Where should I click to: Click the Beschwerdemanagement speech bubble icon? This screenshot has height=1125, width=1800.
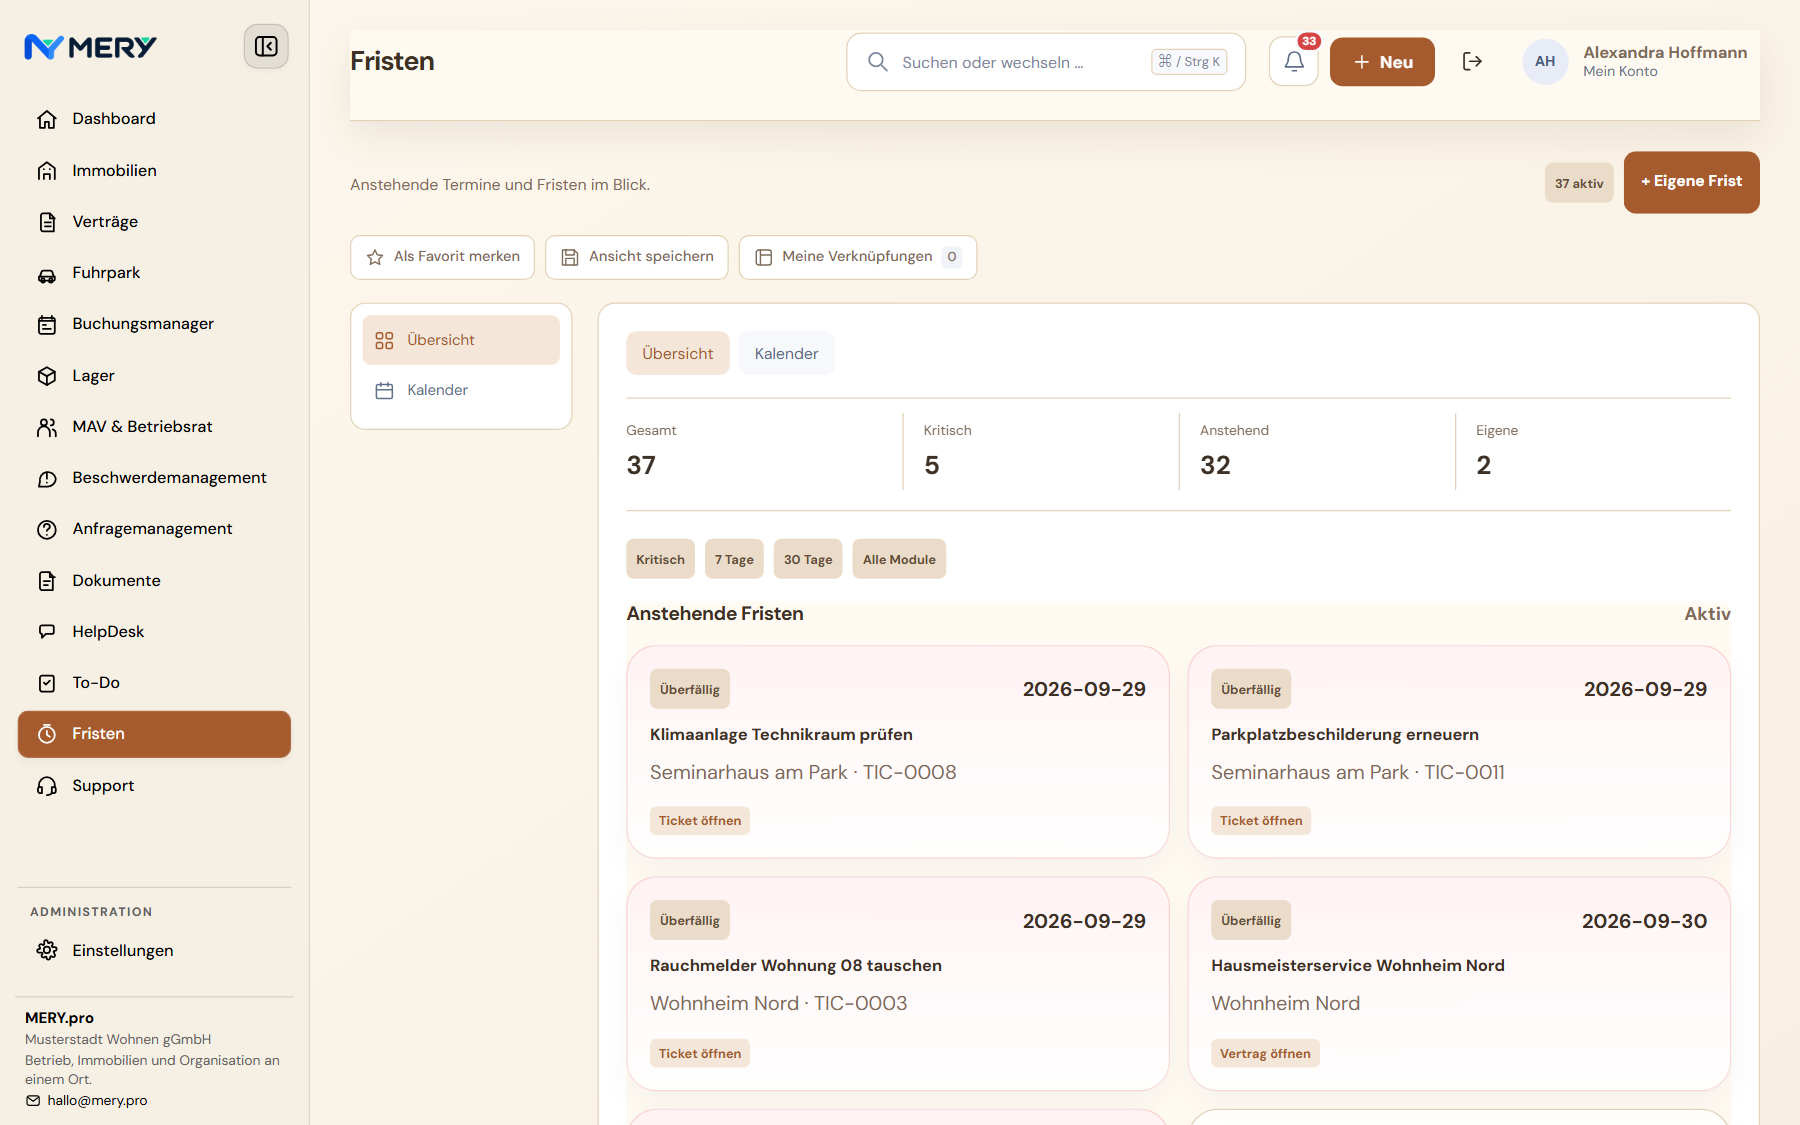47,478
